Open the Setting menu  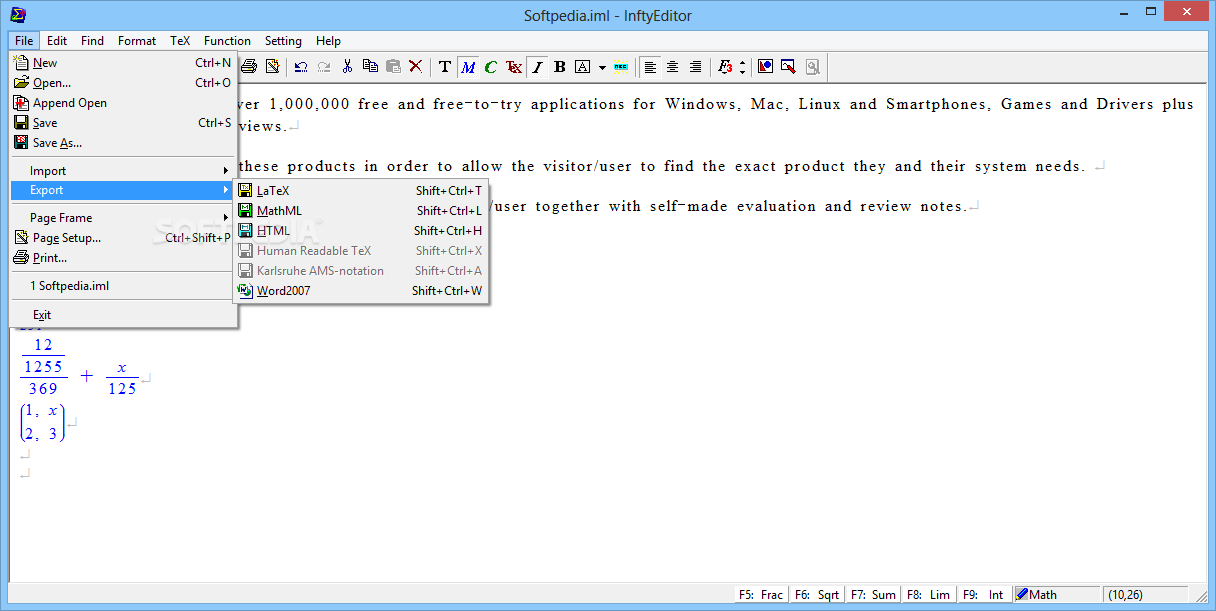click(x=283, y=41)
